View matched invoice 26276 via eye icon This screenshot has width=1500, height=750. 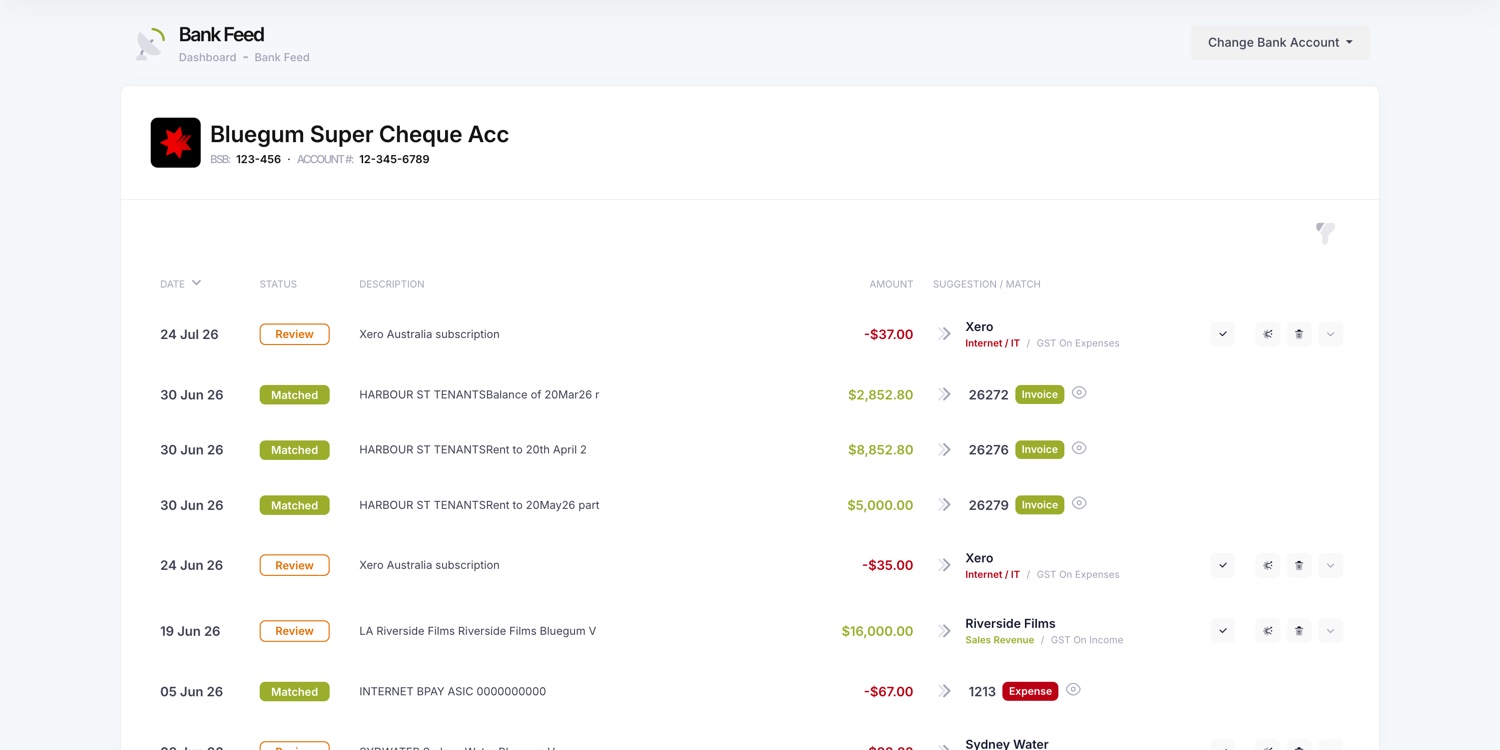point(1079,448)
